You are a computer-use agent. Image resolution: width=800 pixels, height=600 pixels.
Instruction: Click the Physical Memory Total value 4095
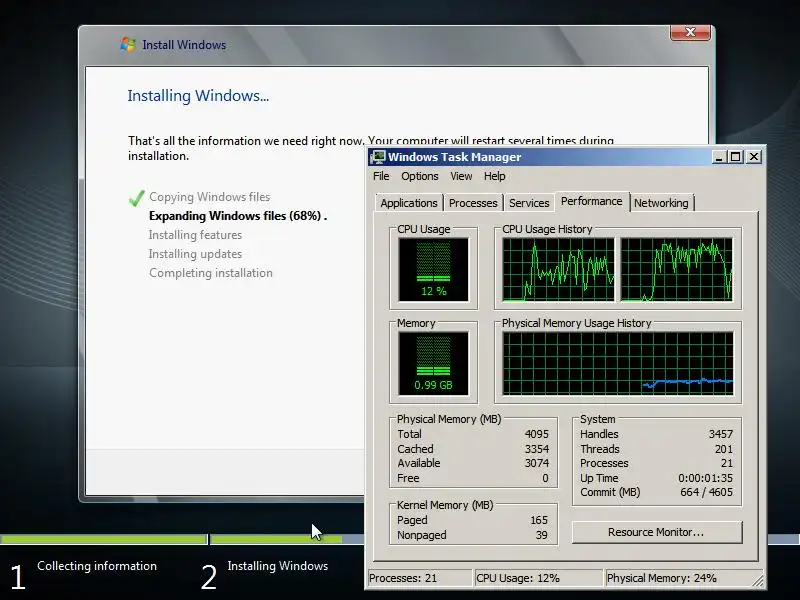[x=537, y=434]
